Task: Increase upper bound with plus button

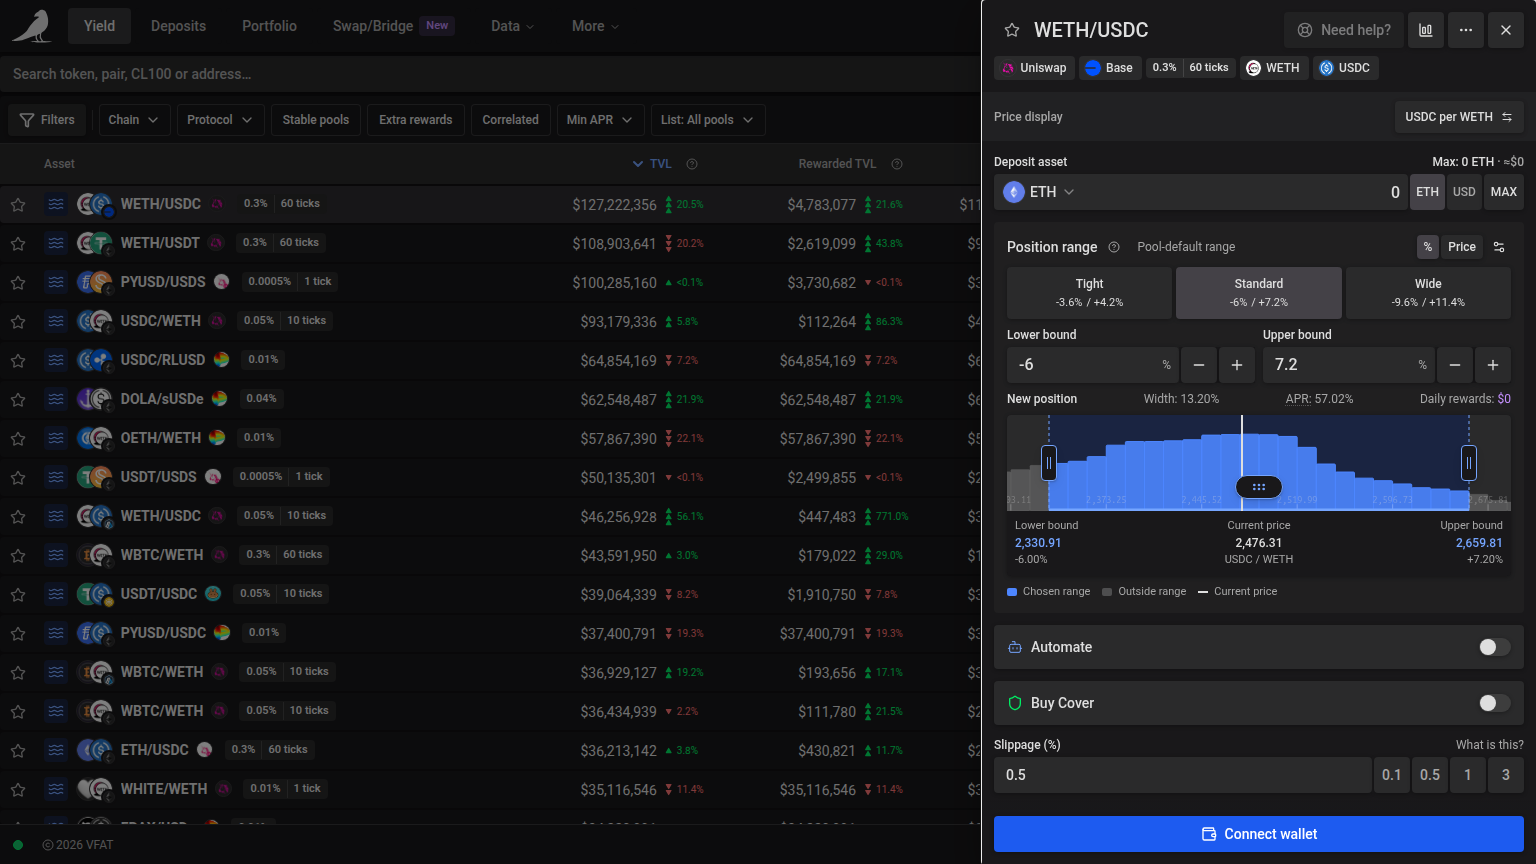Action: pos(1493,365)
